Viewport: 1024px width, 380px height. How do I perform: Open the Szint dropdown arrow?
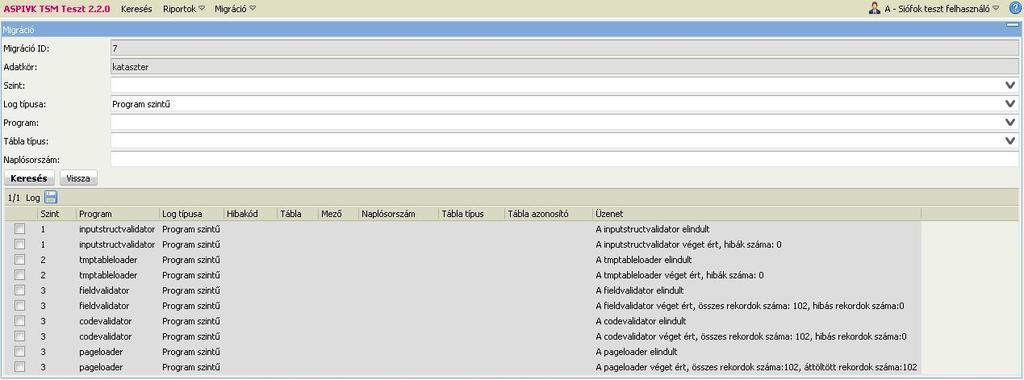point(1011,86)
